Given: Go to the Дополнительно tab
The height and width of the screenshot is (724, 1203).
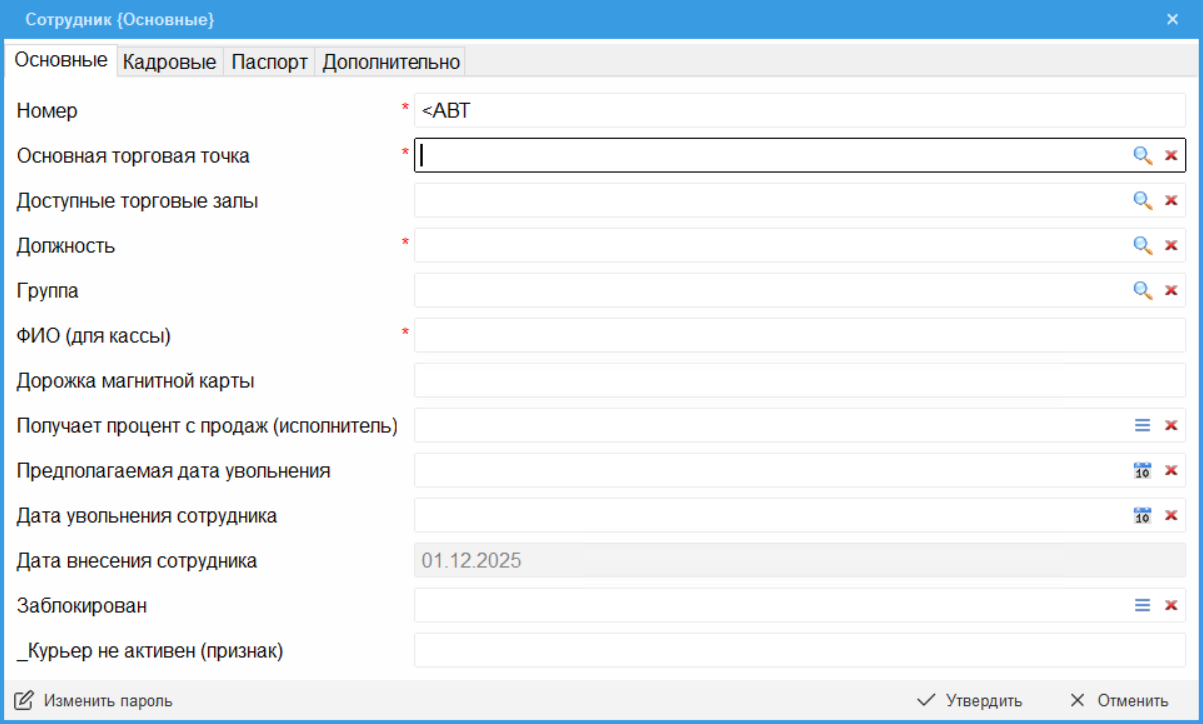Looking at the screenshot, I should [391, 62].
